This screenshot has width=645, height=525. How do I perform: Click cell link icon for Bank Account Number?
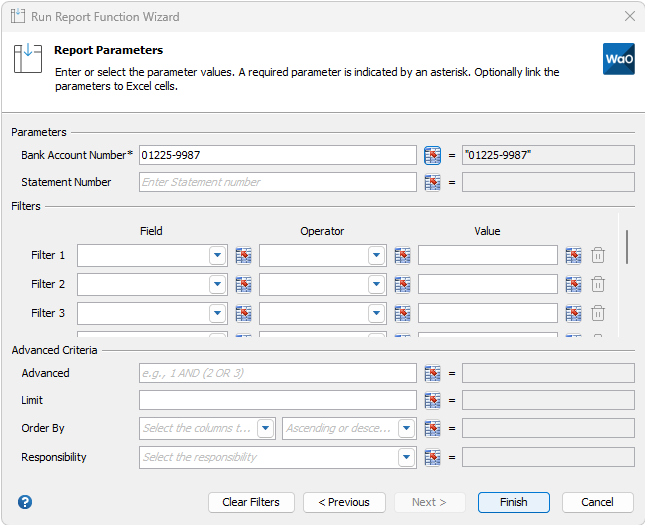click(x=432, y=155)
